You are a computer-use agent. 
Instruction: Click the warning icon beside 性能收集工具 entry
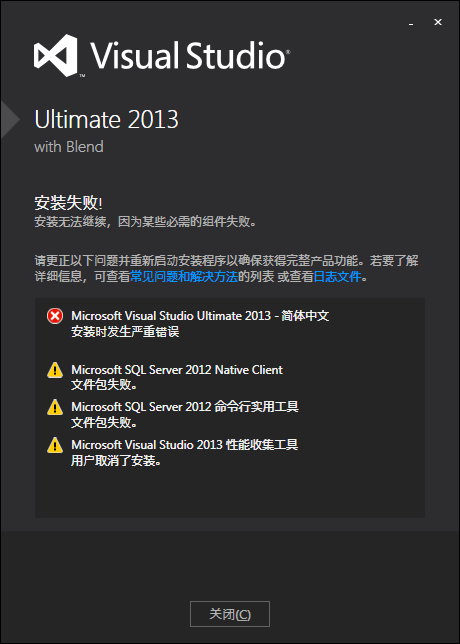55,445
